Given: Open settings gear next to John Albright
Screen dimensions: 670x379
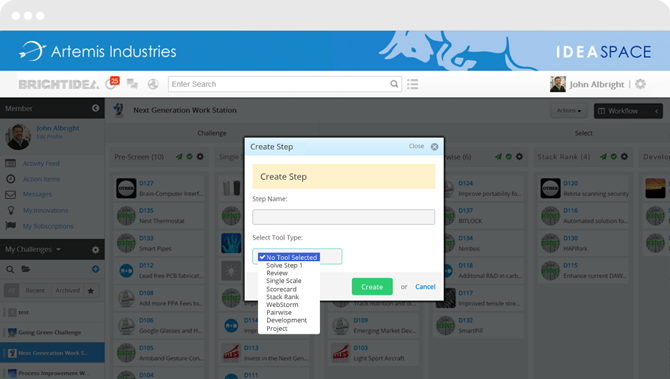Looking at the screenshot, I should (640, 84).
